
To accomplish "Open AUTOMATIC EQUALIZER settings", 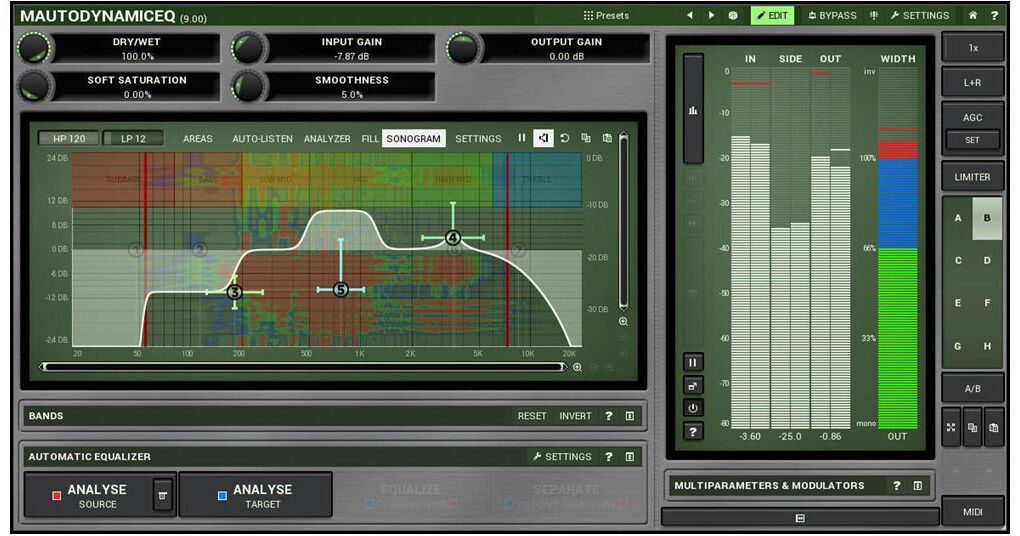I will click(562, 457).
